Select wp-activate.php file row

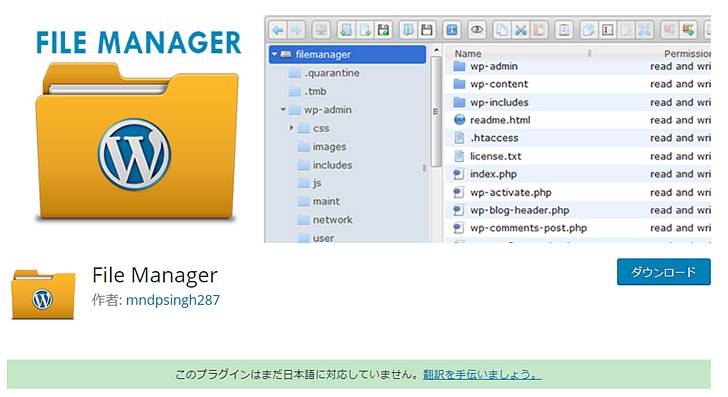[x=578, y=192]
